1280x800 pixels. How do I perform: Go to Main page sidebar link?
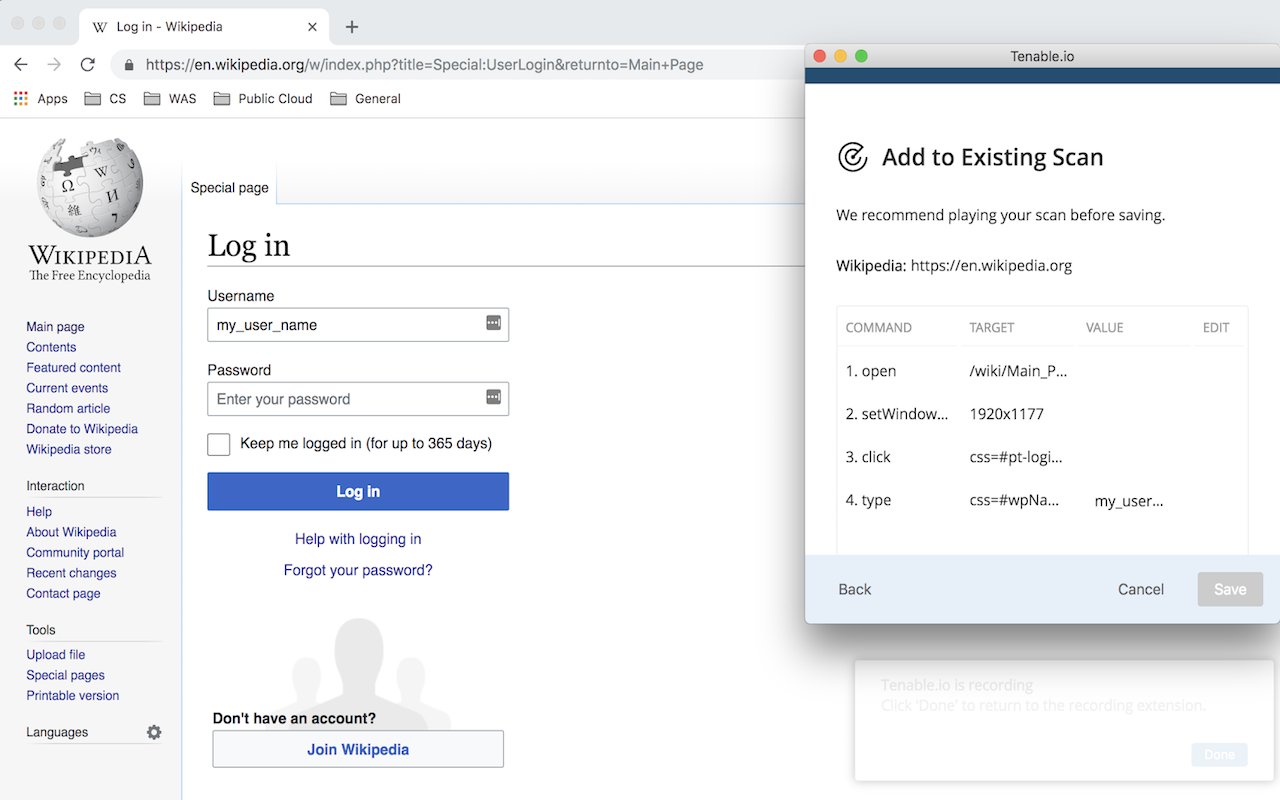coord(55,327)
